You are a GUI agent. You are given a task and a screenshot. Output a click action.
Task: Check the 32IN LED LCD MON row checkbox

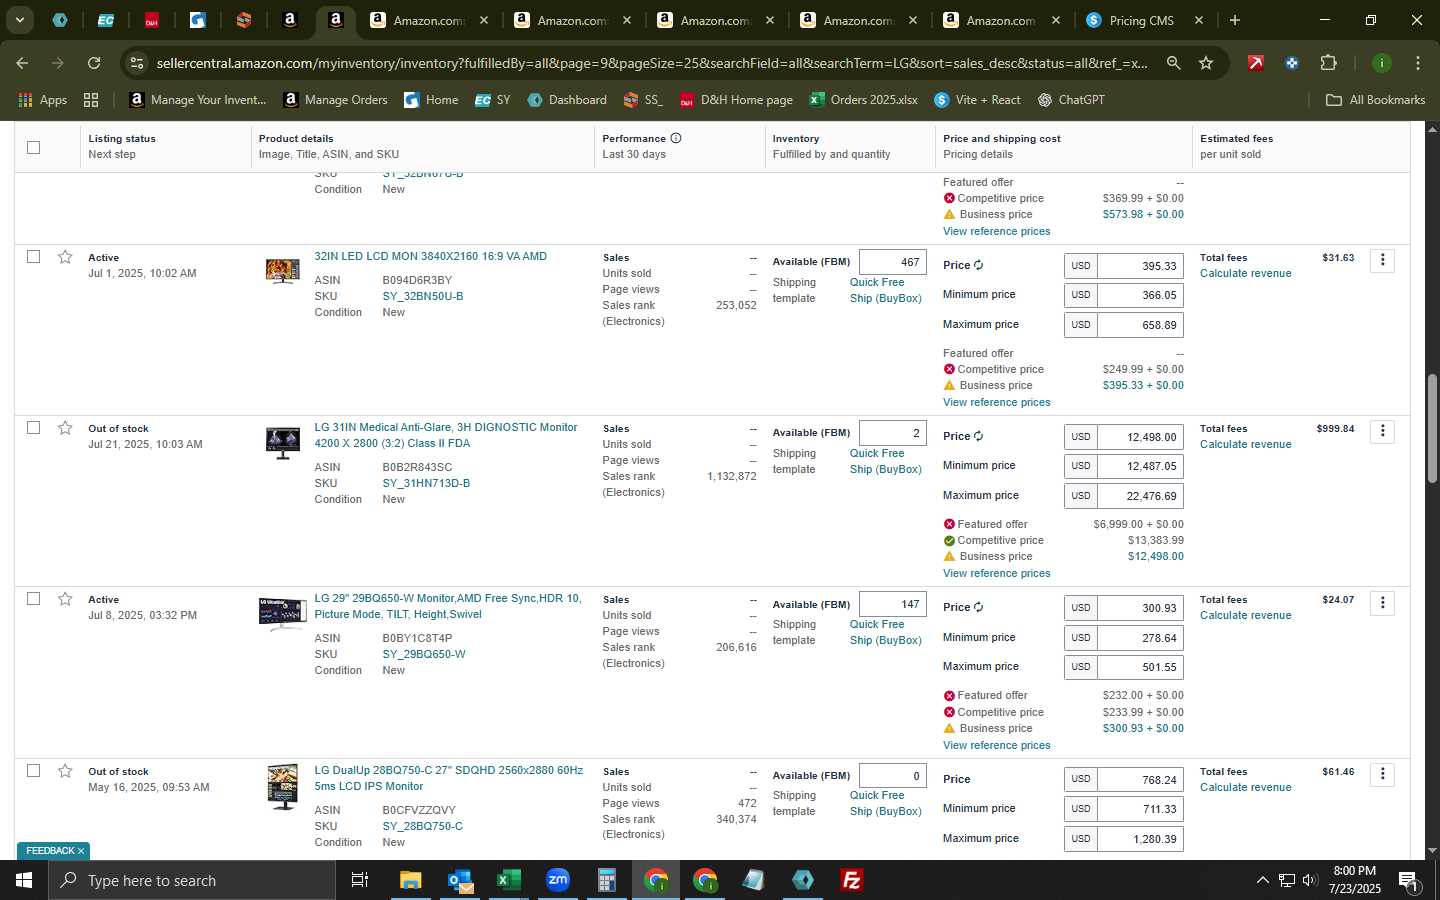click(33, 257)
